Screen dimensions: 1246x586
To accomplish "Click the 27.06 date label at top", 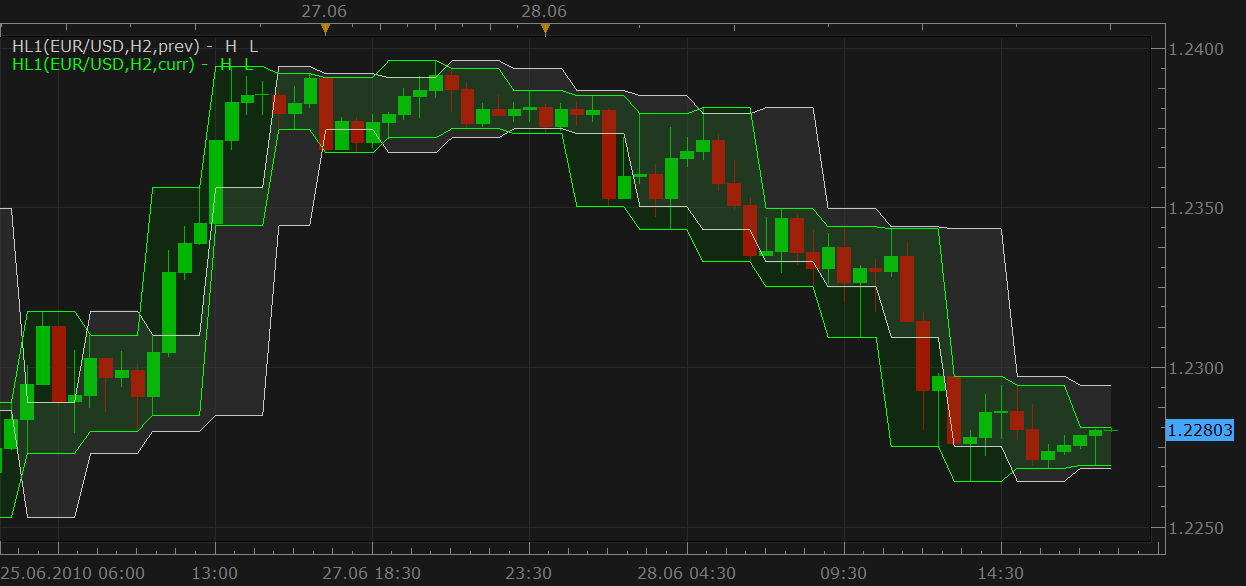I will (324, 11).
